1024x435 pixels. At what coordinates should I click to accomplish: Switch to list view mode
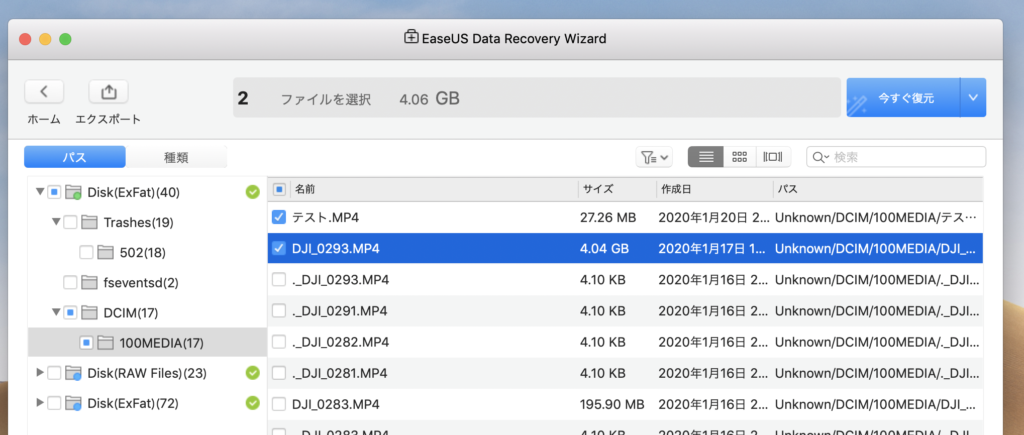pyautogui.click(x=705, y=157)
